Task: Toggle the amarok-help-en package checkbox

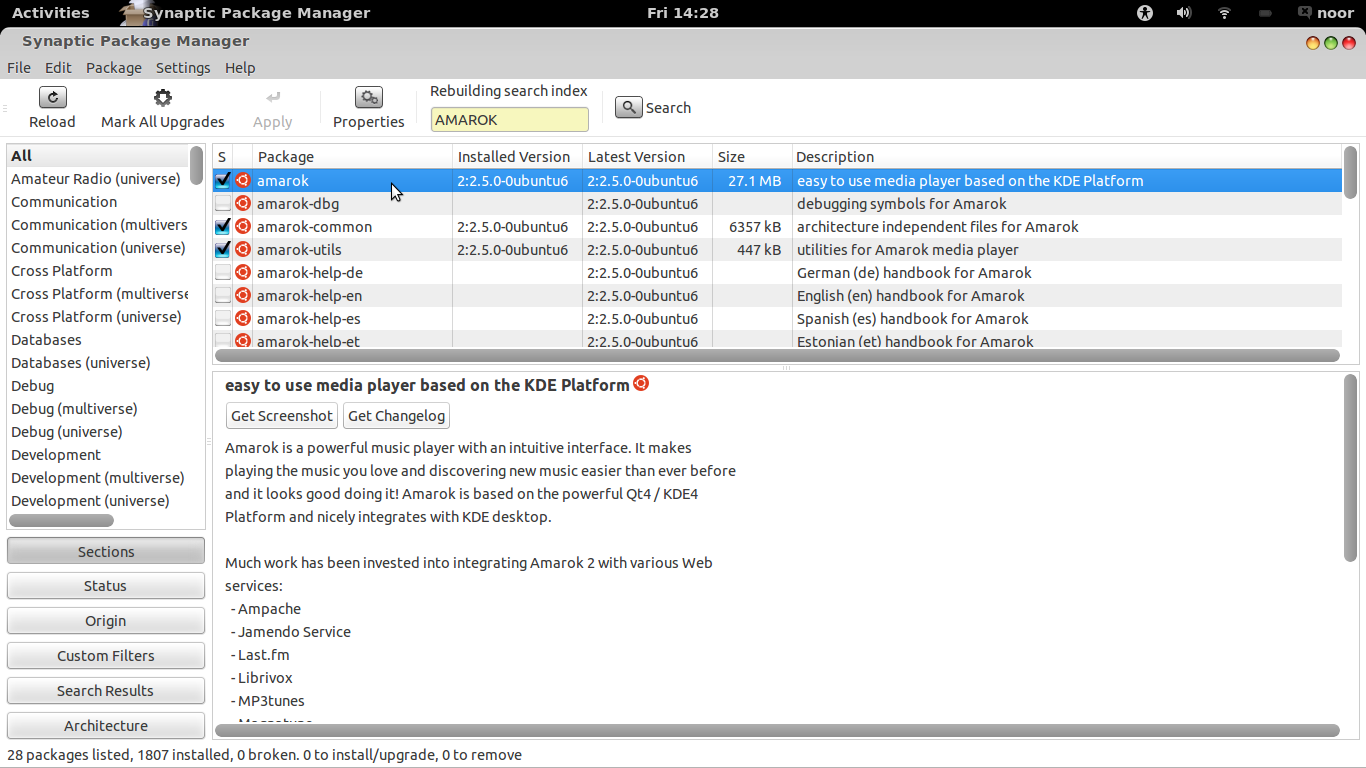Action: coord(223,296)
